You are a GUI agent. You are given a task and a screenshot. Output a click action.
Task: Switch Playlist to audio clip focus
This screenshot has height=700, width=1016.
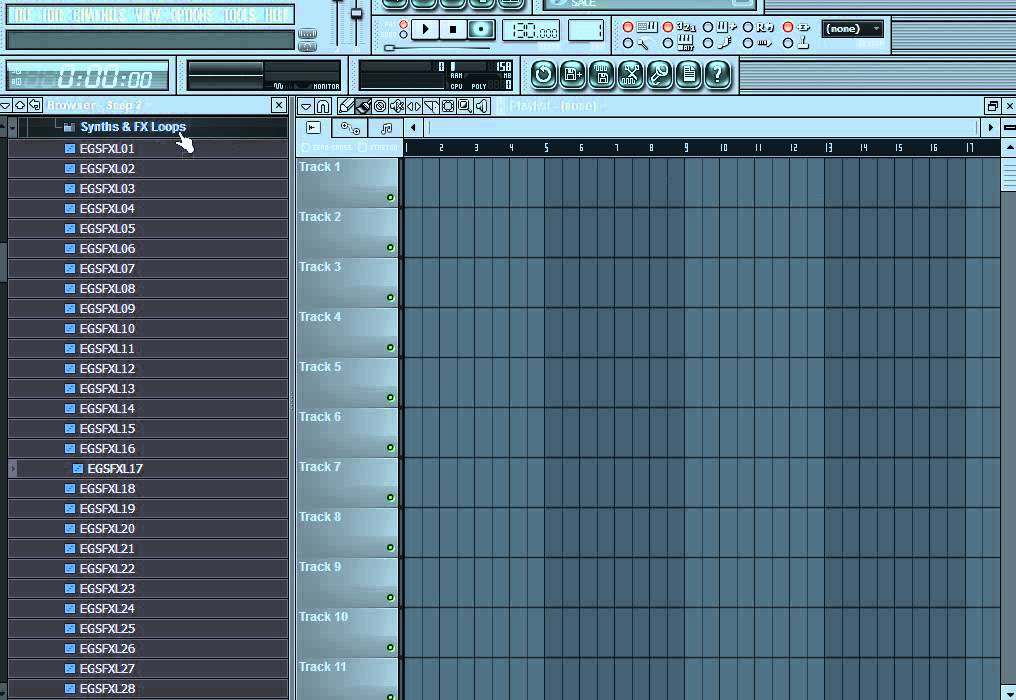point(314,128)
